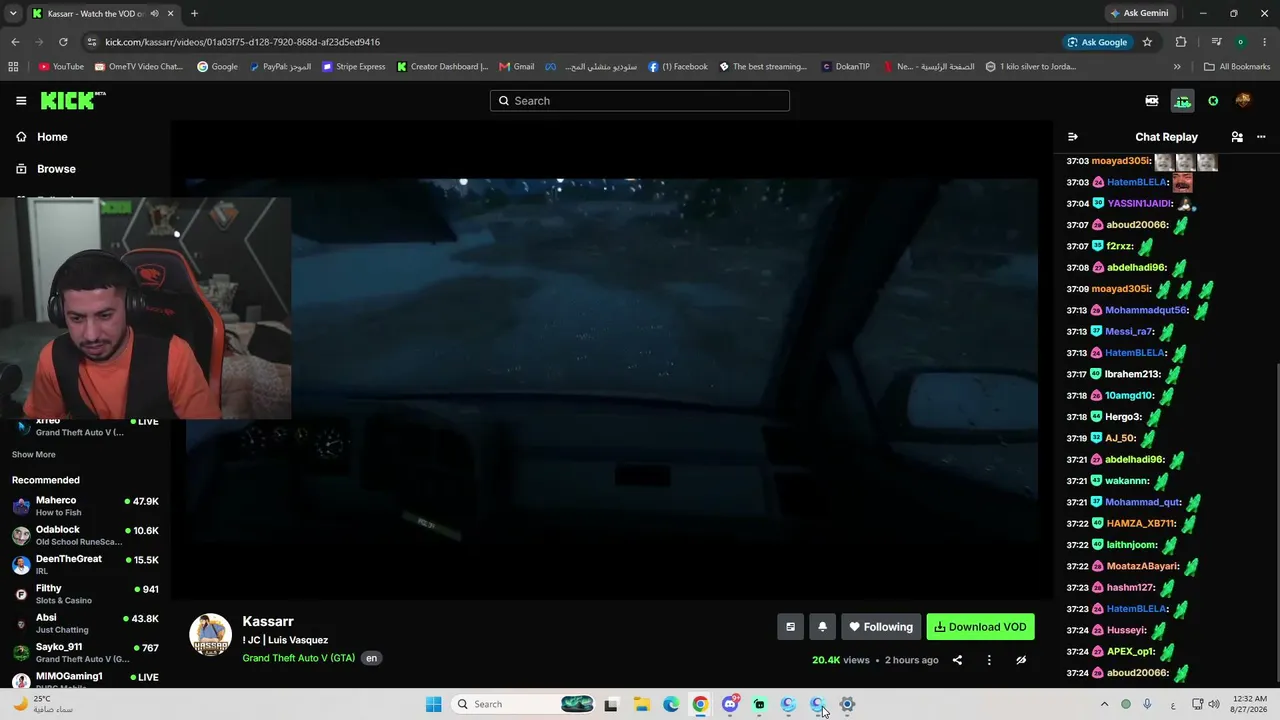1280x720 pixels.
Task: Open a new Chrome tab
Action: (x=194, y=14)
